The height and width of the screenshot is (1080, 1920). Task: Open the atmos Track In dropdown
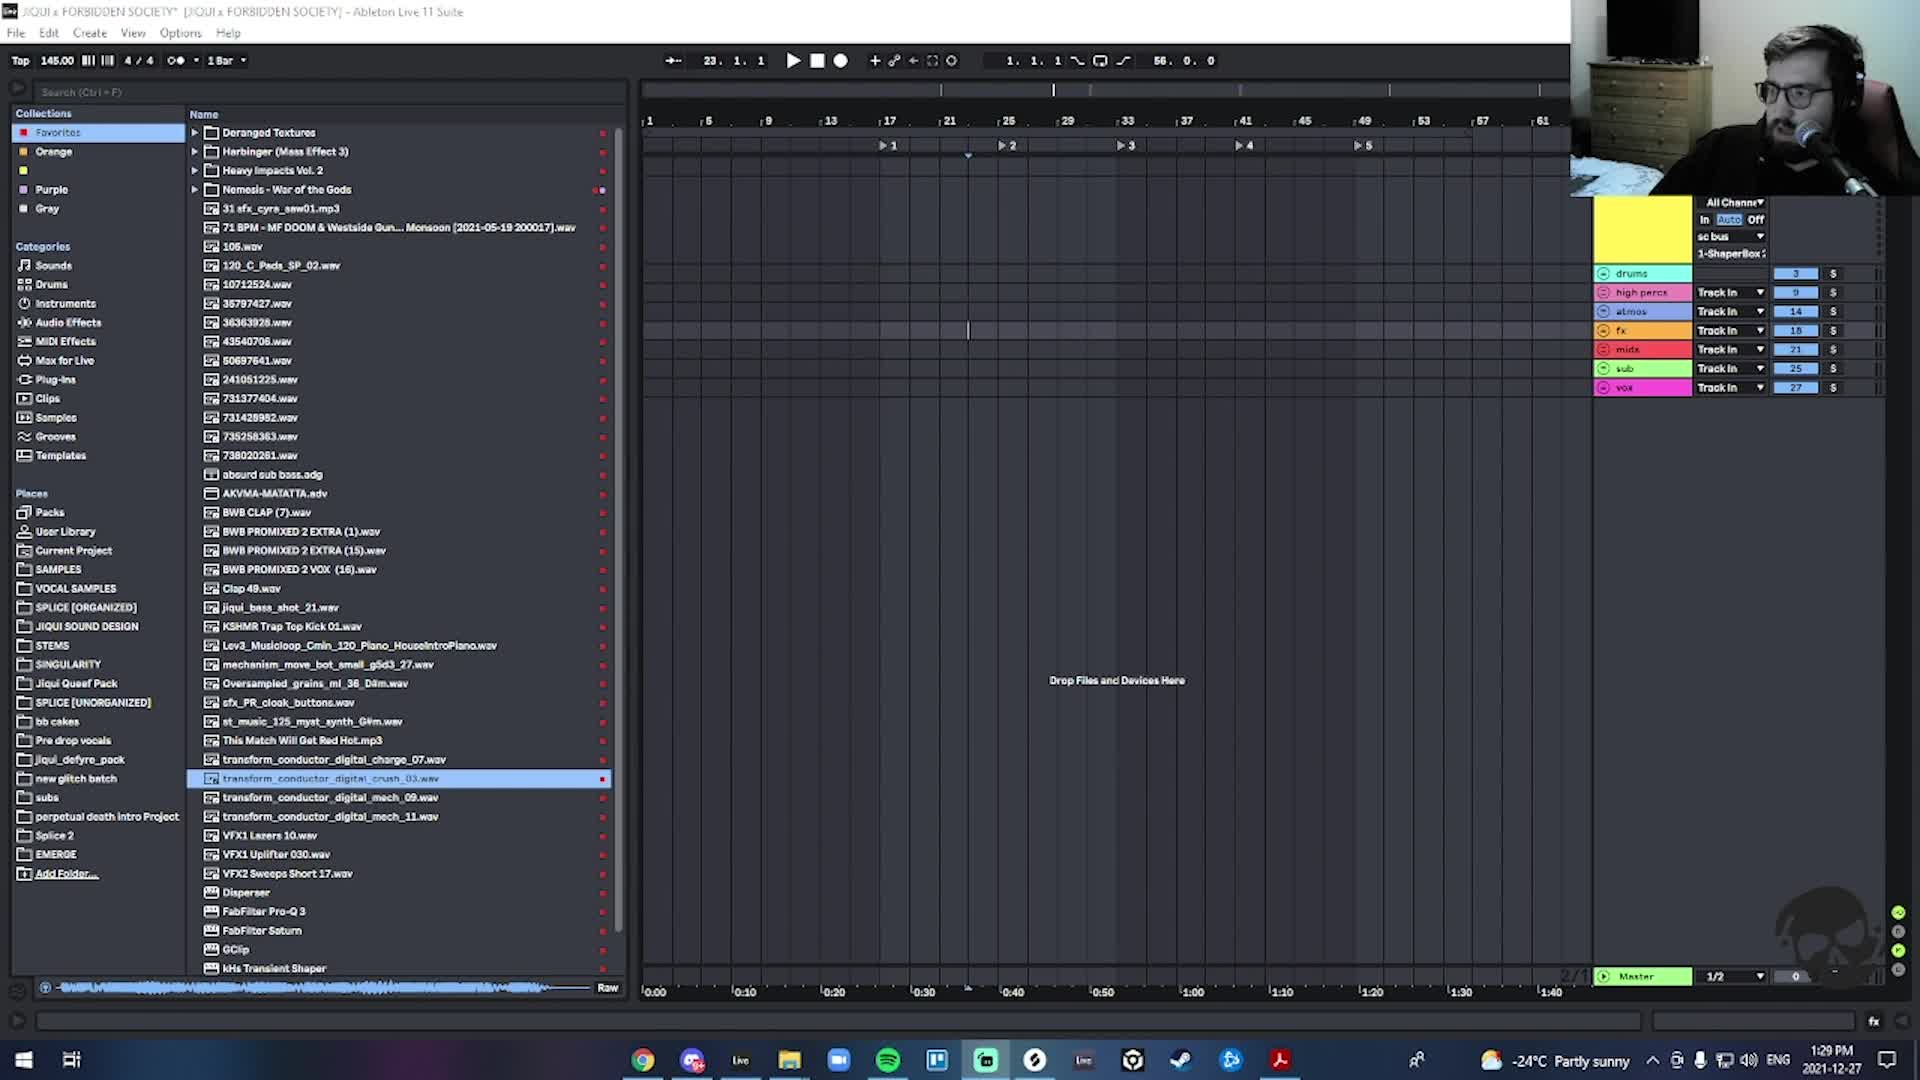click(1731, 312)
